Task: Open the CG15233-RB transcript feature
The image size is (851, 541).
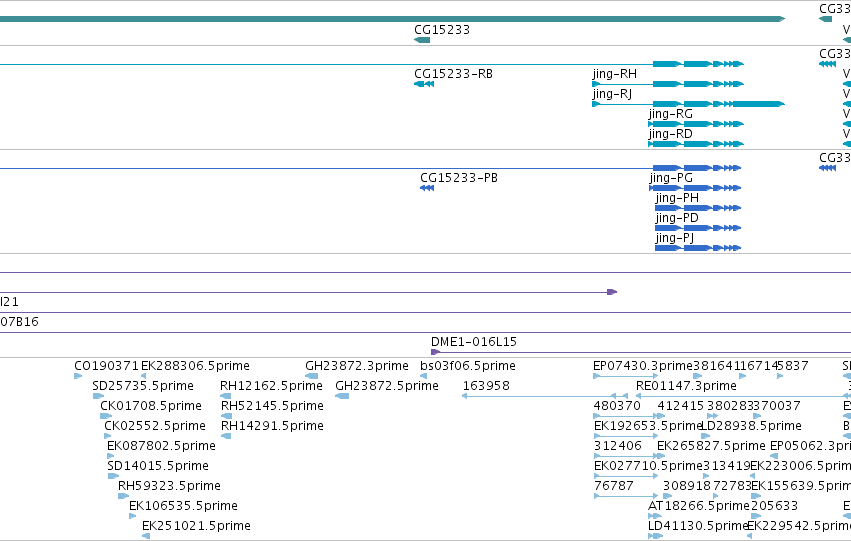Action: 424,84
